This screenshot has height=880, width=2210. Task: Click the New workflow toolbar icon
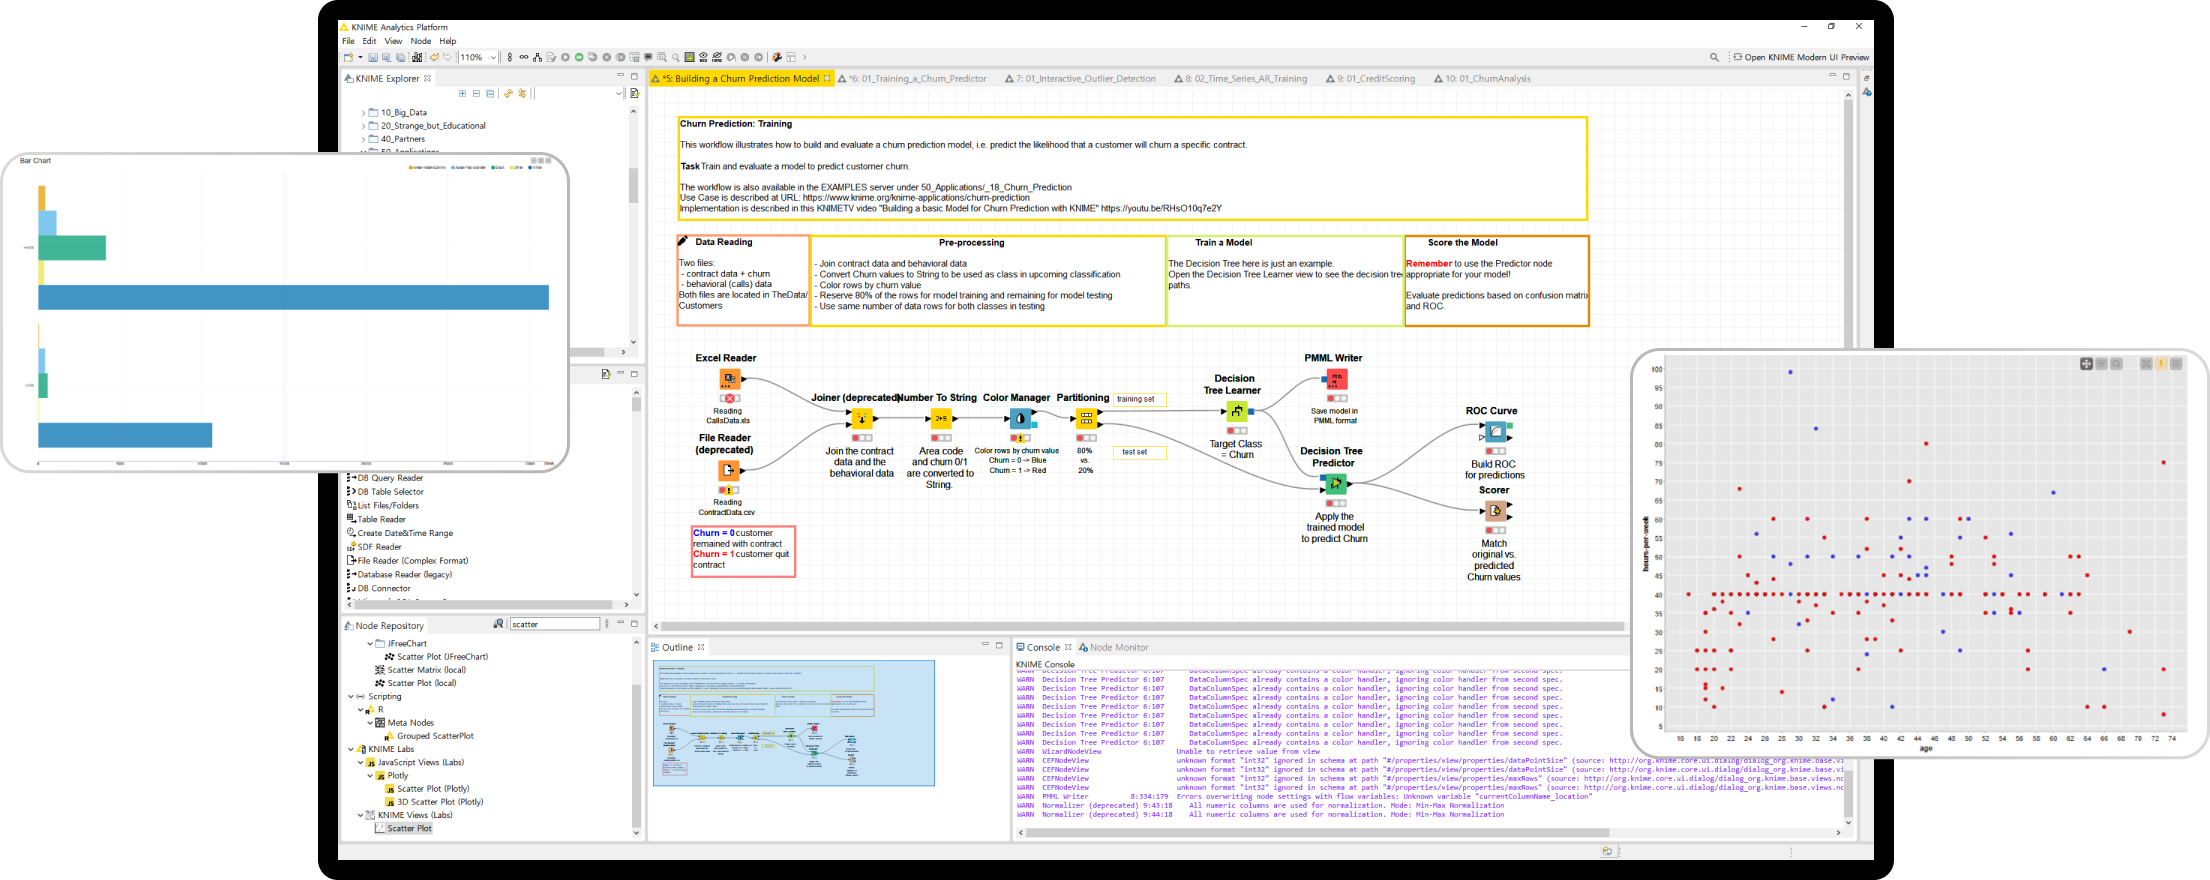click(x=348, y=57)
